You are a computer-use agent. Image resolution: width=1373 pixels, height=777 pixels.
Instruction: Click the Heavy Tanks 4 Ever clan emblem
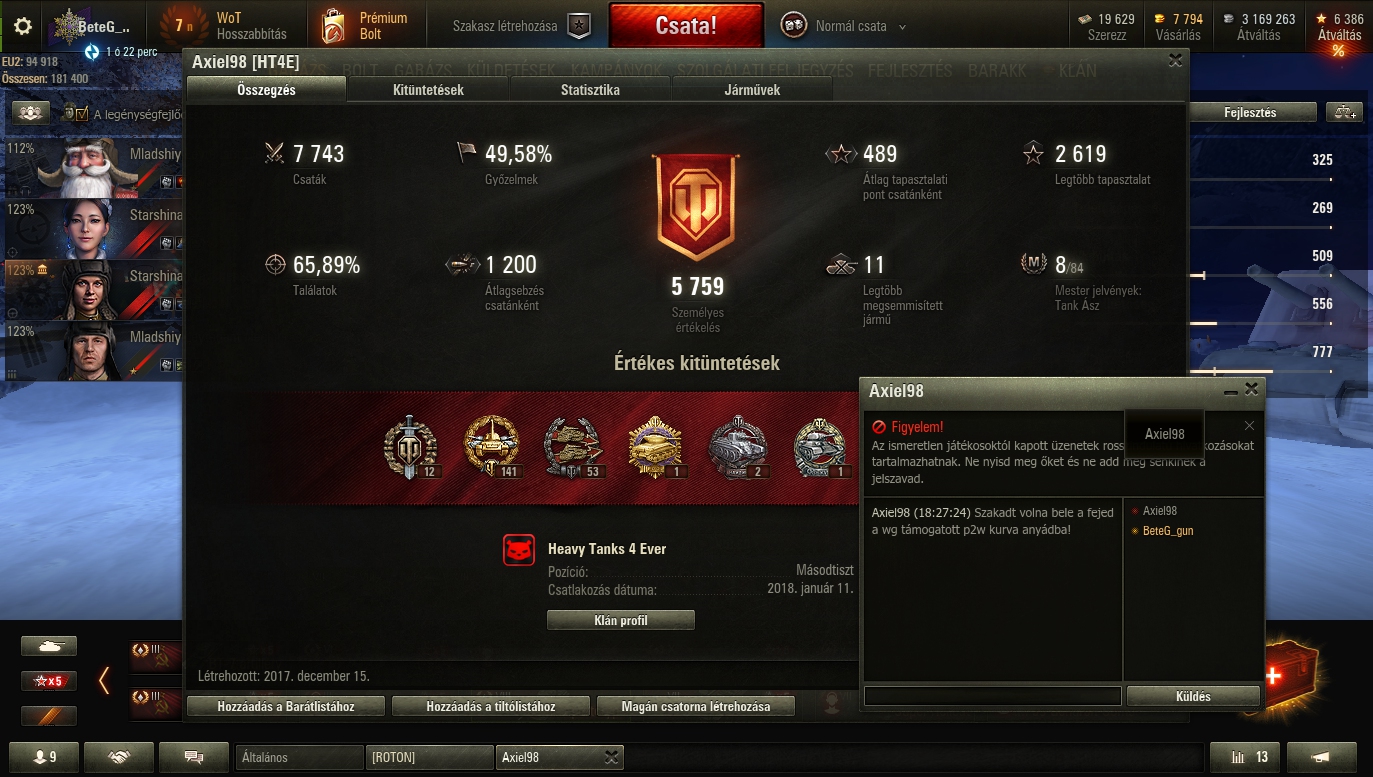point(519,549)
